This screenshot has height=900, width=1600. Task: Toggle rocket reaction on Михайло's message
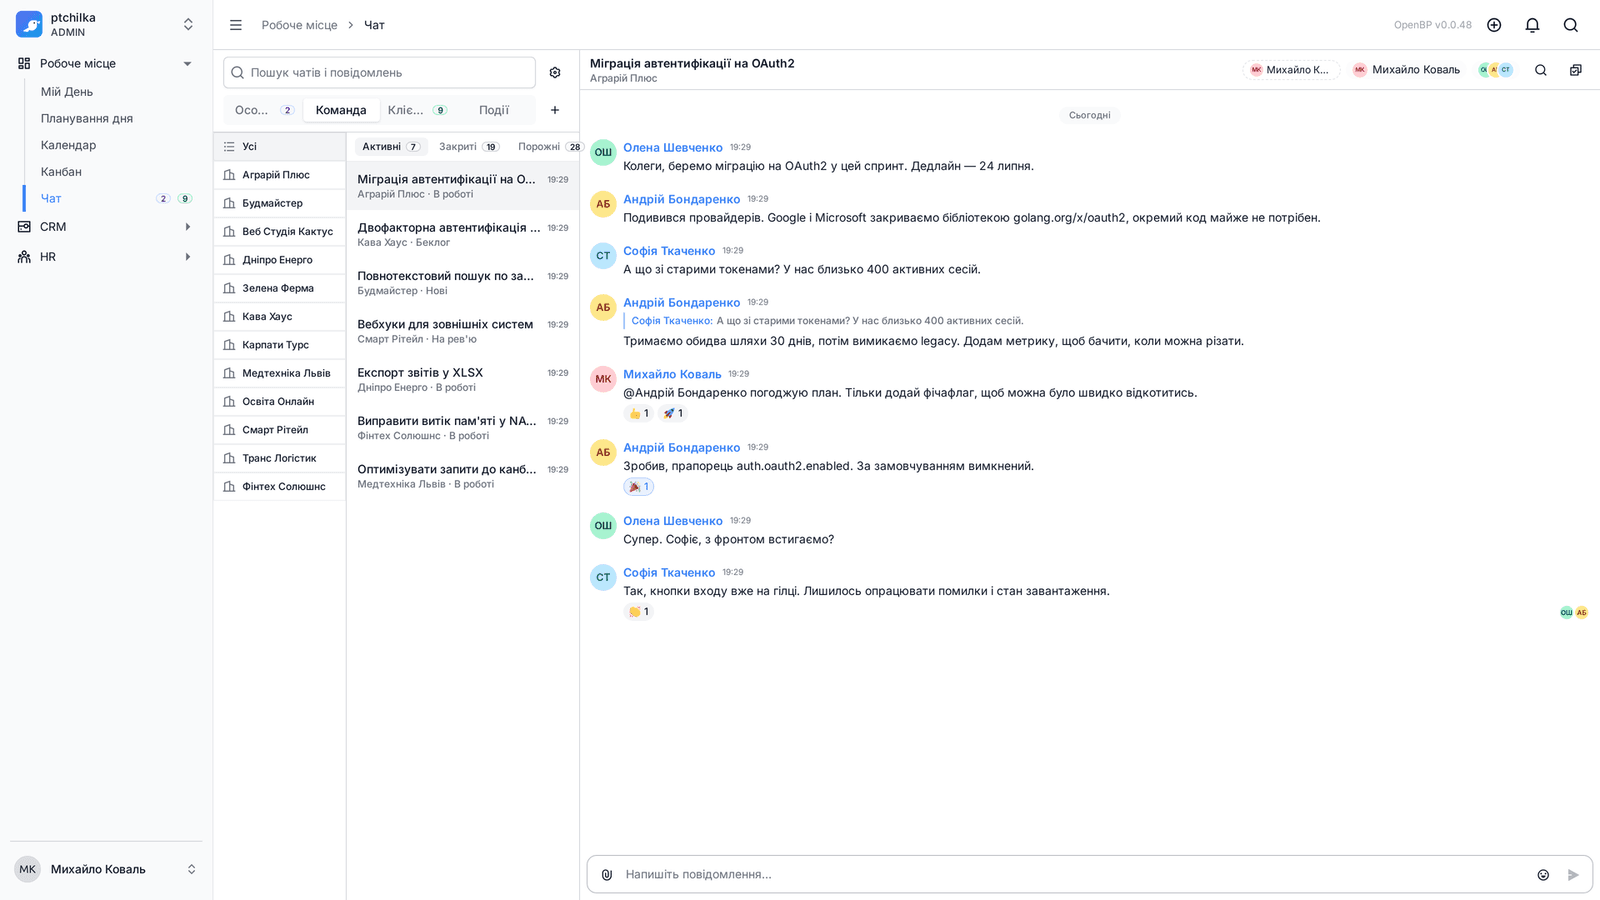coord(673,413)
